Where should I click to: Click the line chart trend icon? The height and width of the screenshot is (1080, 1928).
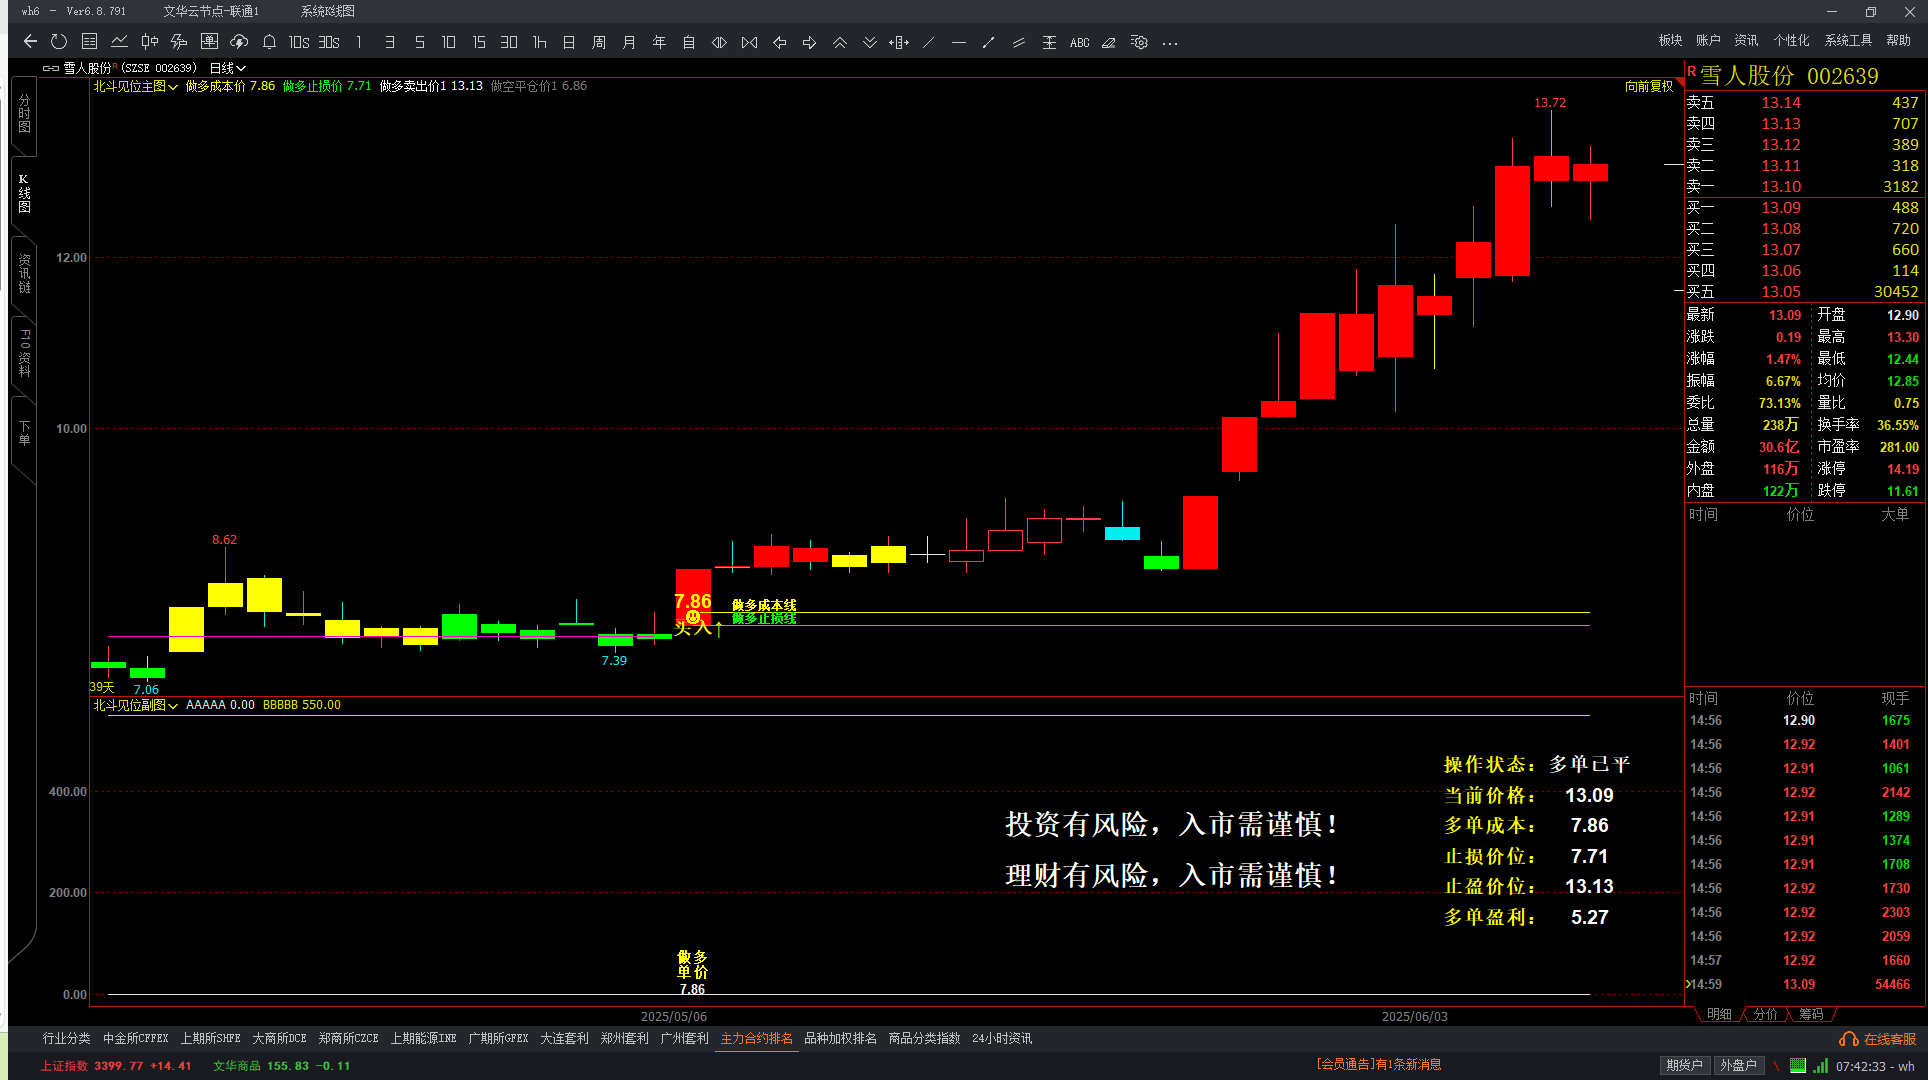[119, 42]
